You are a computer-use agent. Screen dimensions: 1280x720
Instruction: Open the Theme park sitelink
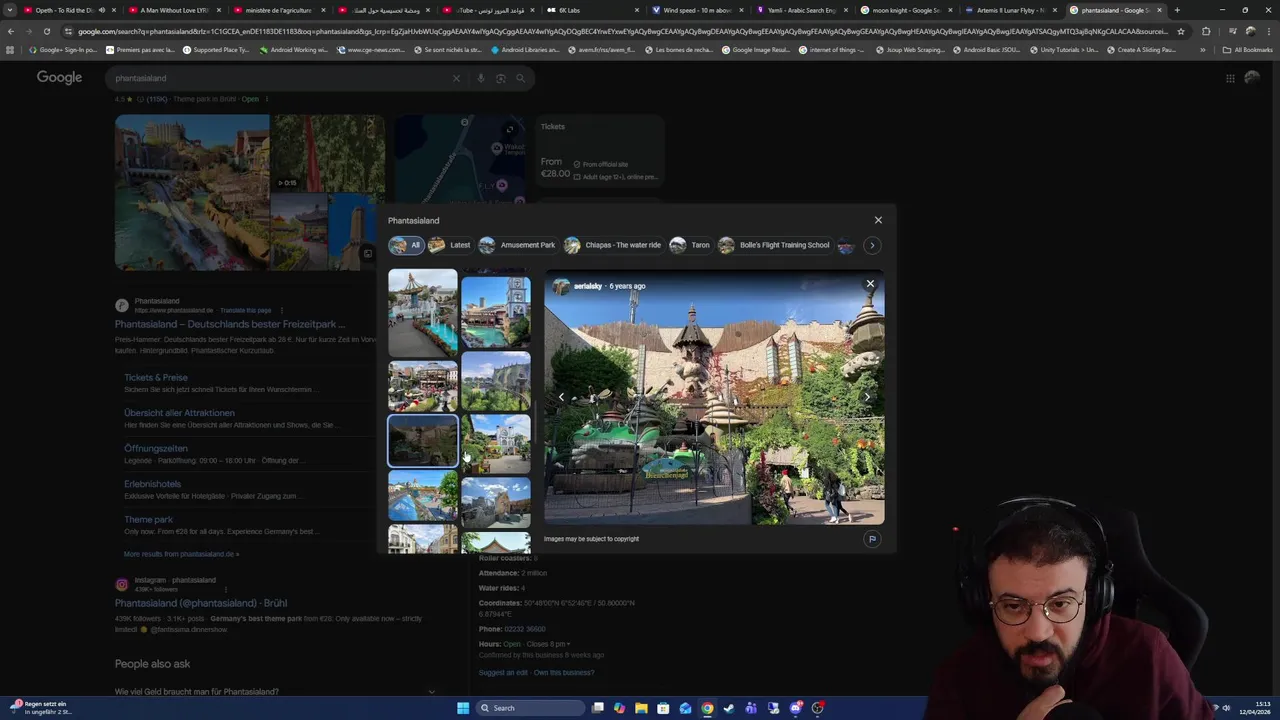pos(148,520)
